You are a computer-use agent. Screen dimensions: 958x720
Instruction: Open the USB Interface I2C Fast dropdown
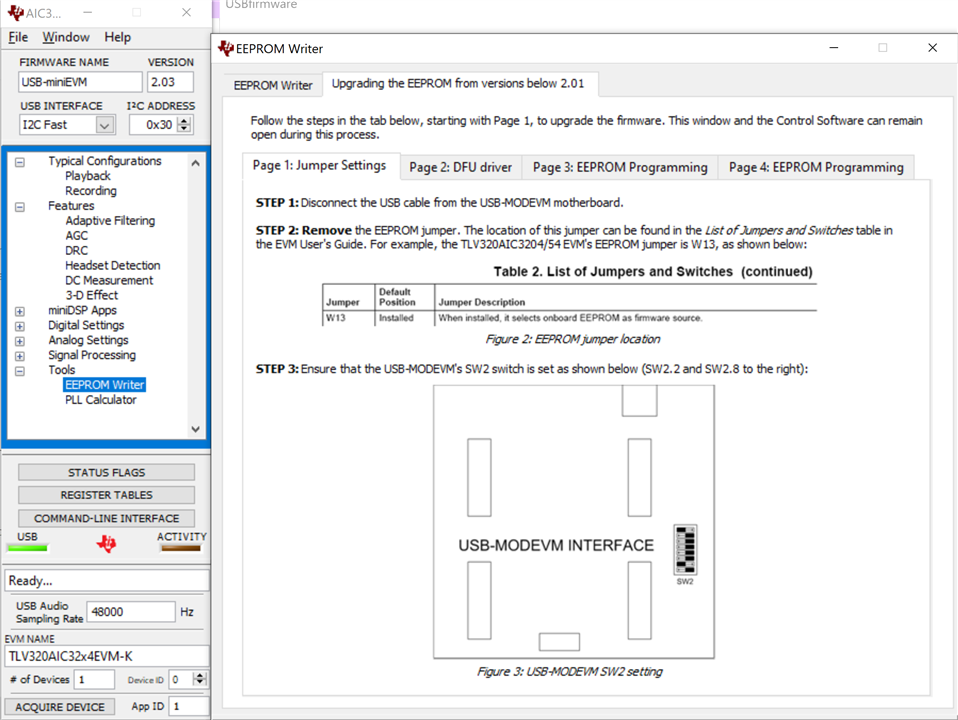[x=104, y=125]
